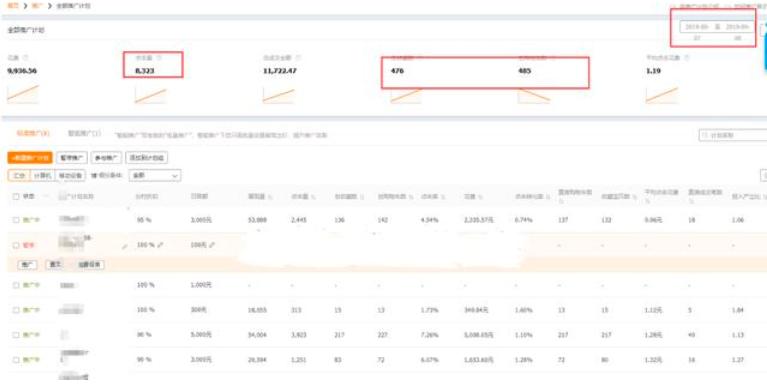Select the 移动设备 device segment
Viewport: 767px width, 385px height.
[70, 175]
